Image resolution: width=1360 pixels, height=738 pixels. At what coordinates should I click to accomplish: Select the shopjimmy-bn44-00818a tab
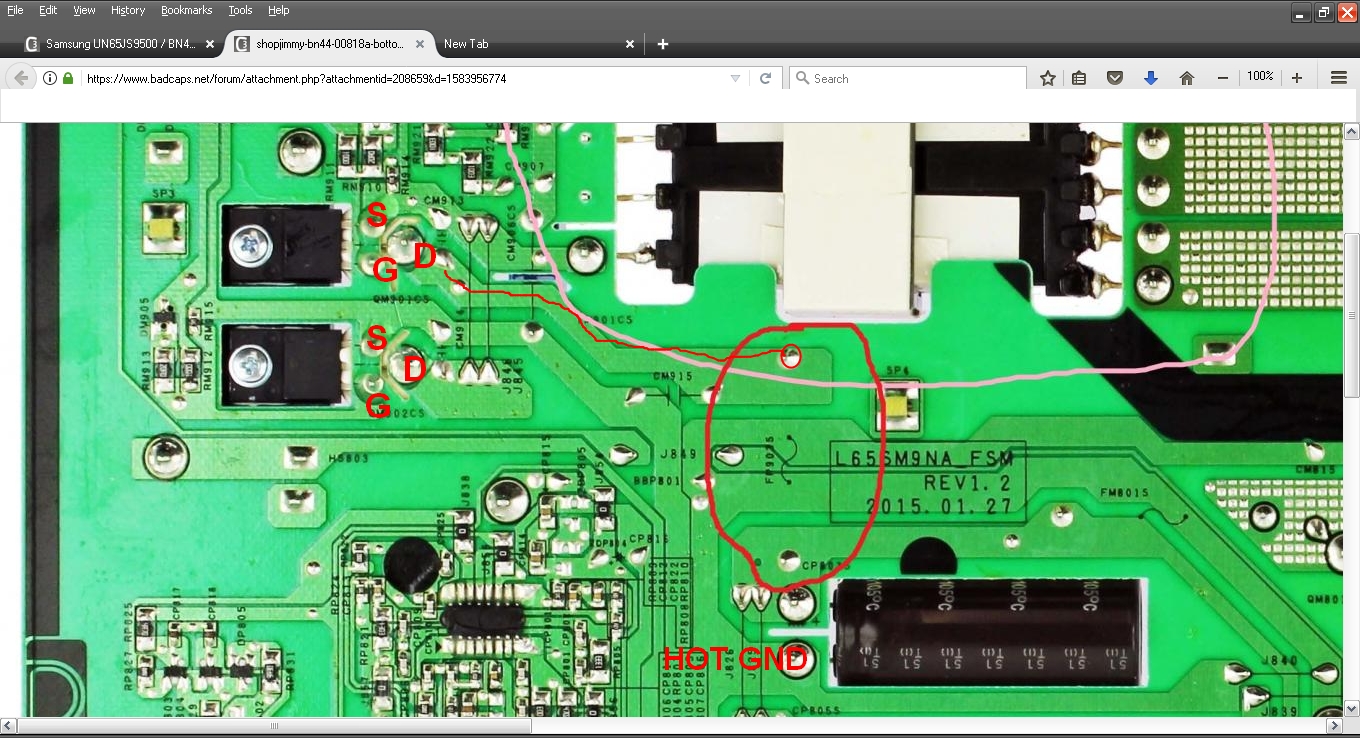[x=330, y=44]
